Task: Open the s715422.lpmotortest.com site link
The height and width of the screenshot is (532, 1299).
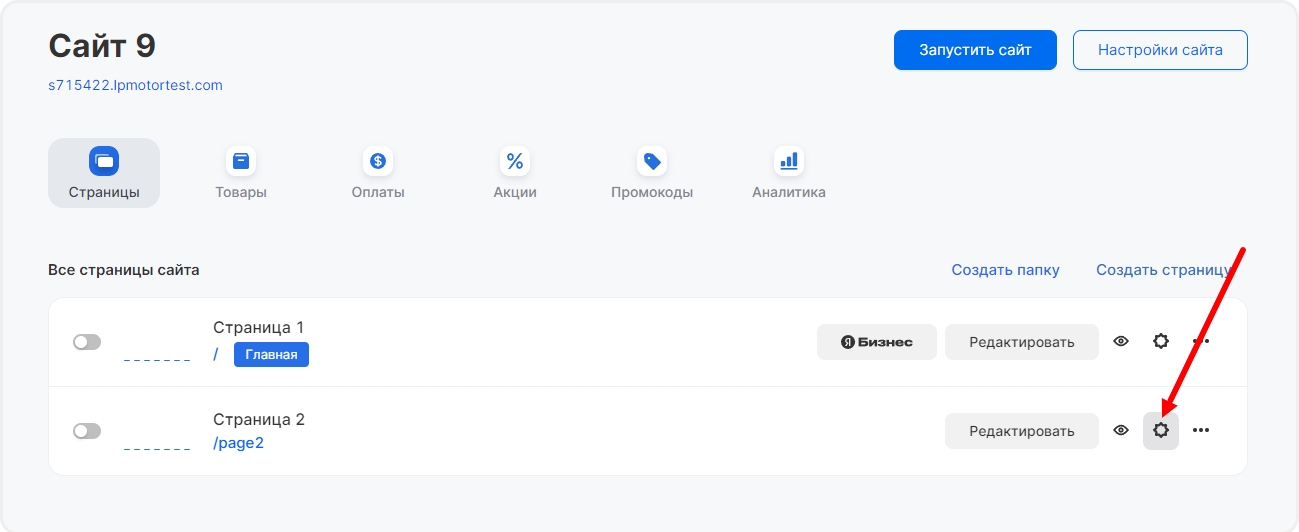Action: point(135,86)
